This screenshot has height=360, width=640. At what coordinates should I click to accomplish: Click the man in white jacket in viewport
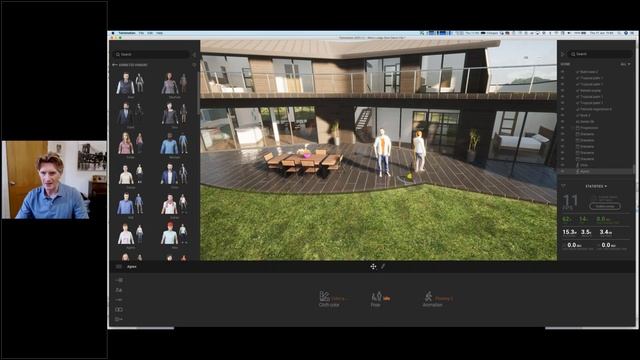tap(382, 152)
